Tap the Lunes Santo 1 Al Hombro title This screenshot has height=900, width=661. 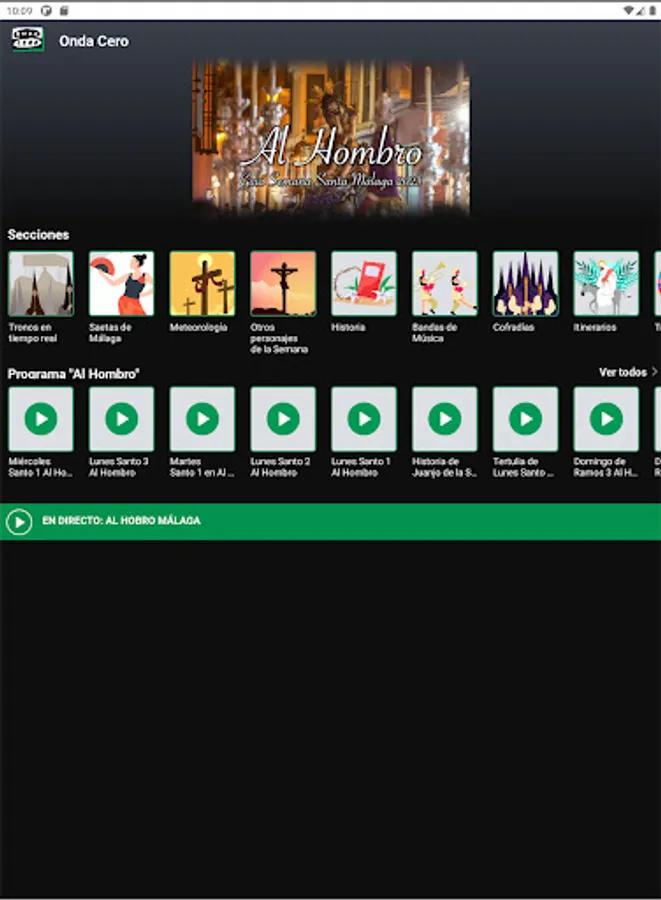[x=361, y=467]
